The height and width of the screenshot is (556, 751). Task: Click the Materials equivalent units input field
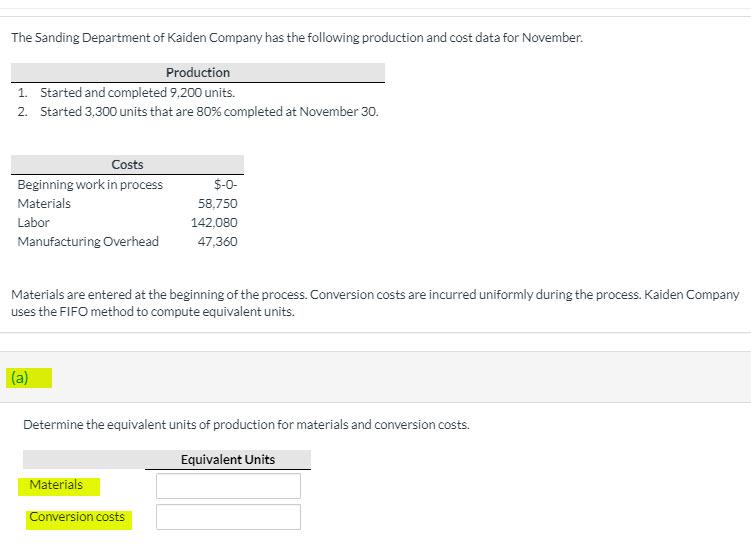pyautogui.click(x=228, y=486)
